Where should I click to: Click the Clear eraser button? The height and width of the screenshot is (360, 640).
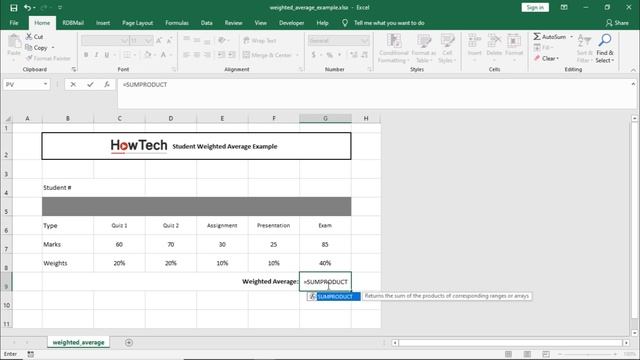point(546,58)
